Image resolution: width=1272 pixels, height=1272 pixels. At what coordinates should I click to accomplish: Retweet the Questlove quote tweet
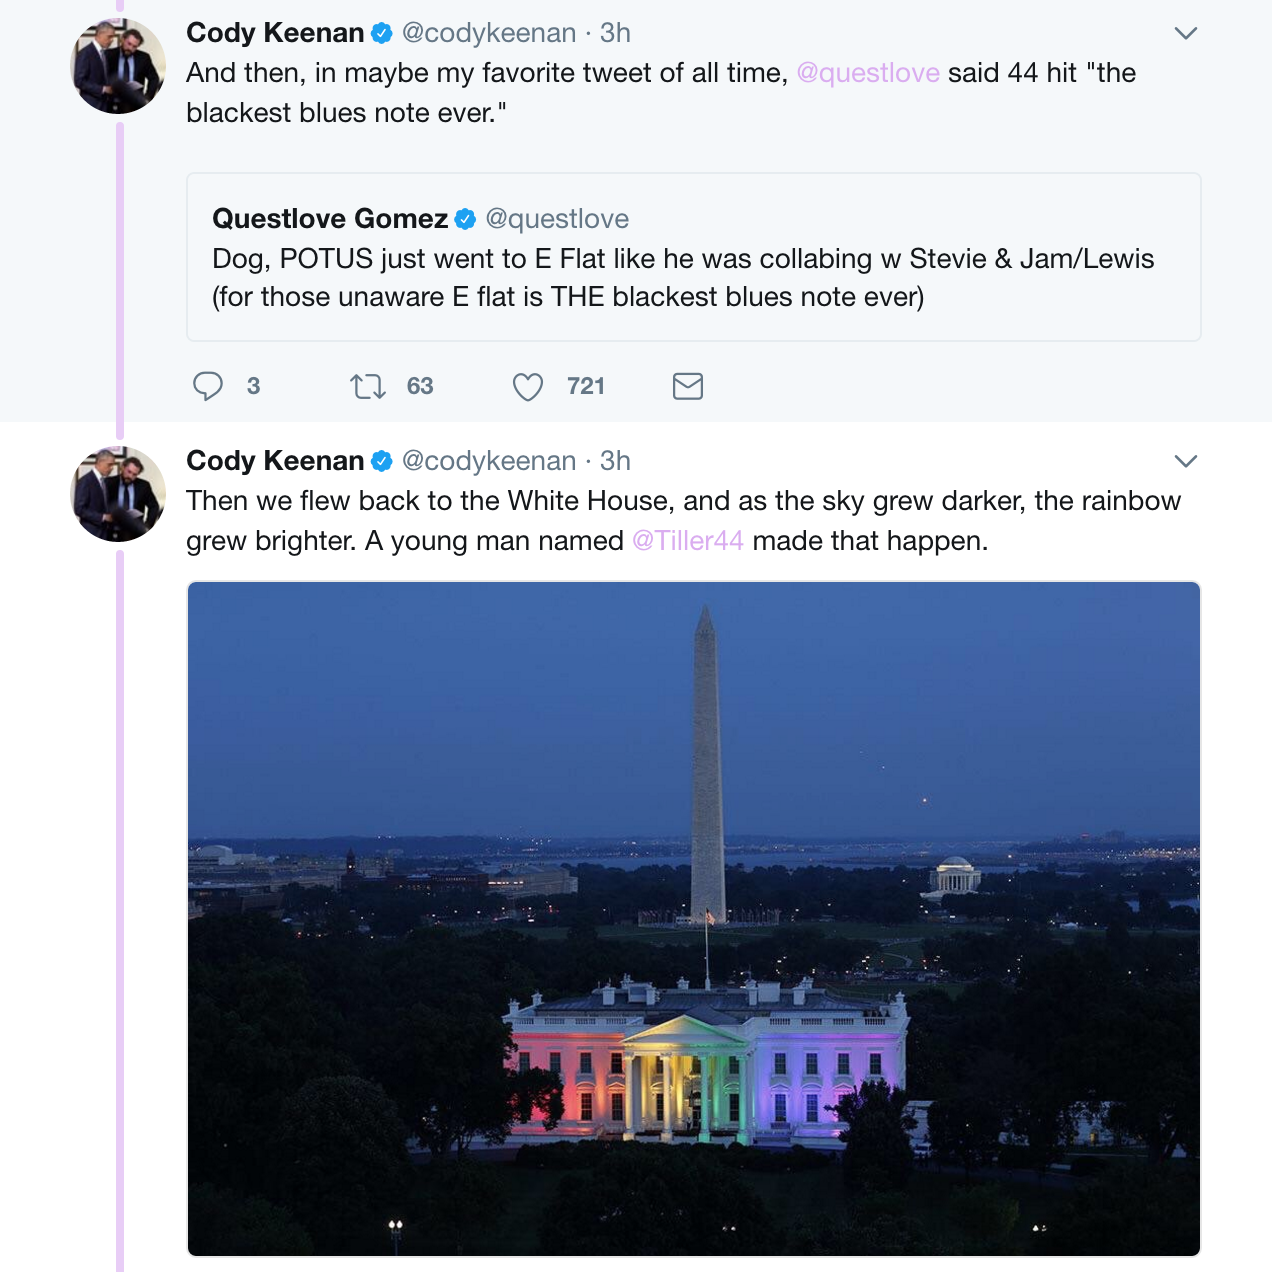(368, 386)
